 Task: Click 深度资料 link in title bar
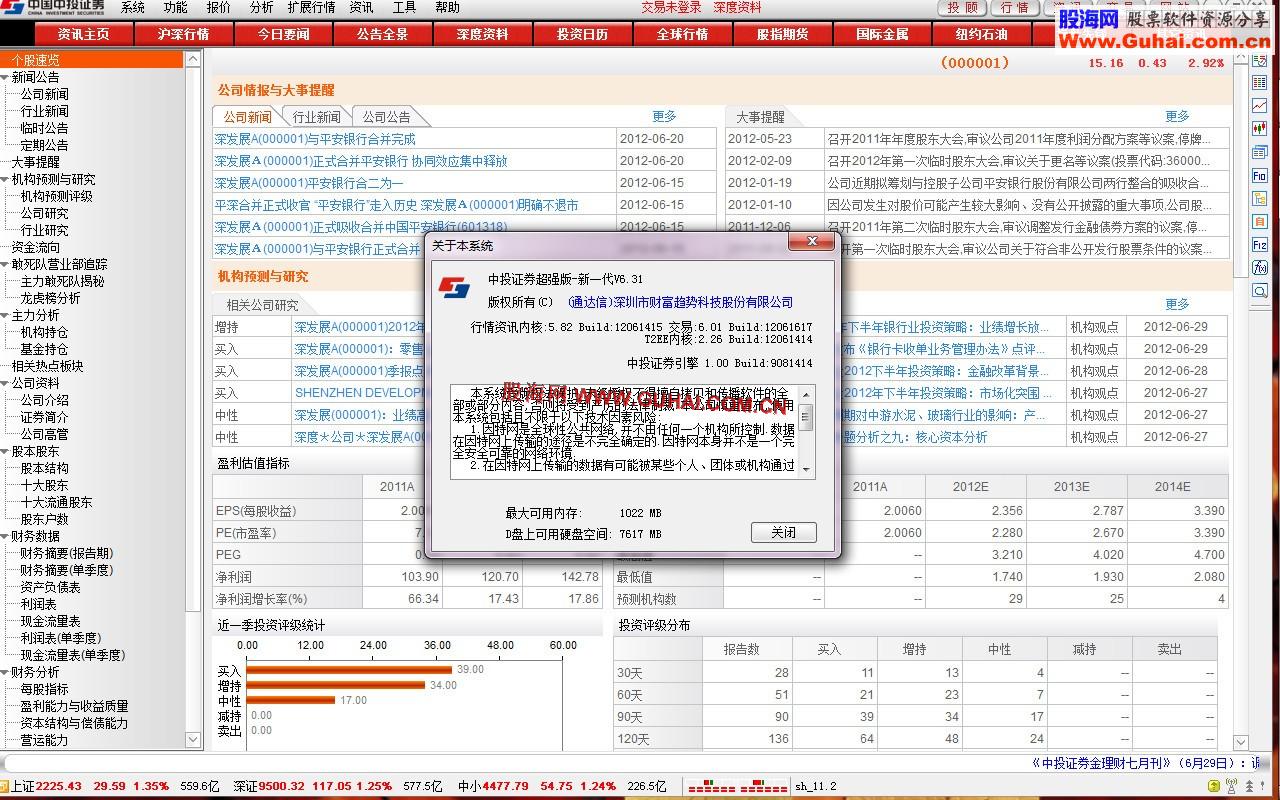coord(737,8)
